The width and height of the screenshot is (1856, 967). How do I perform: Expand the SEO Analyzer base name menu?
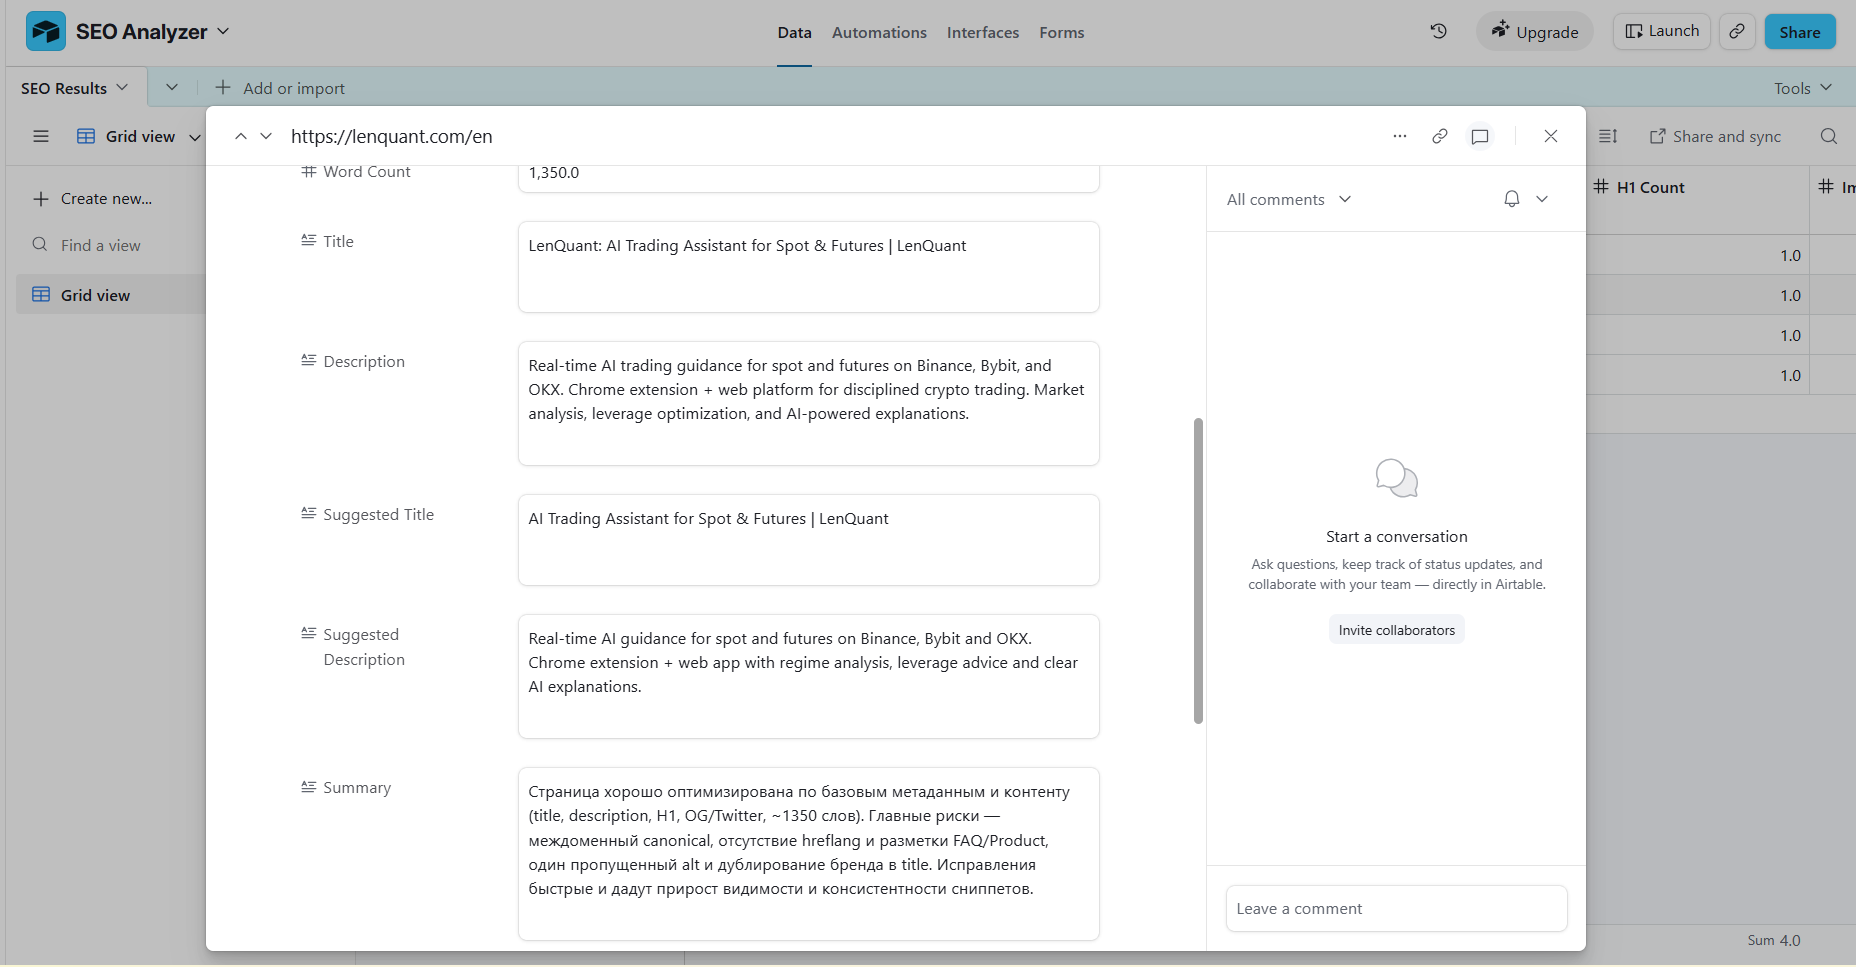(x=153, y=31)
